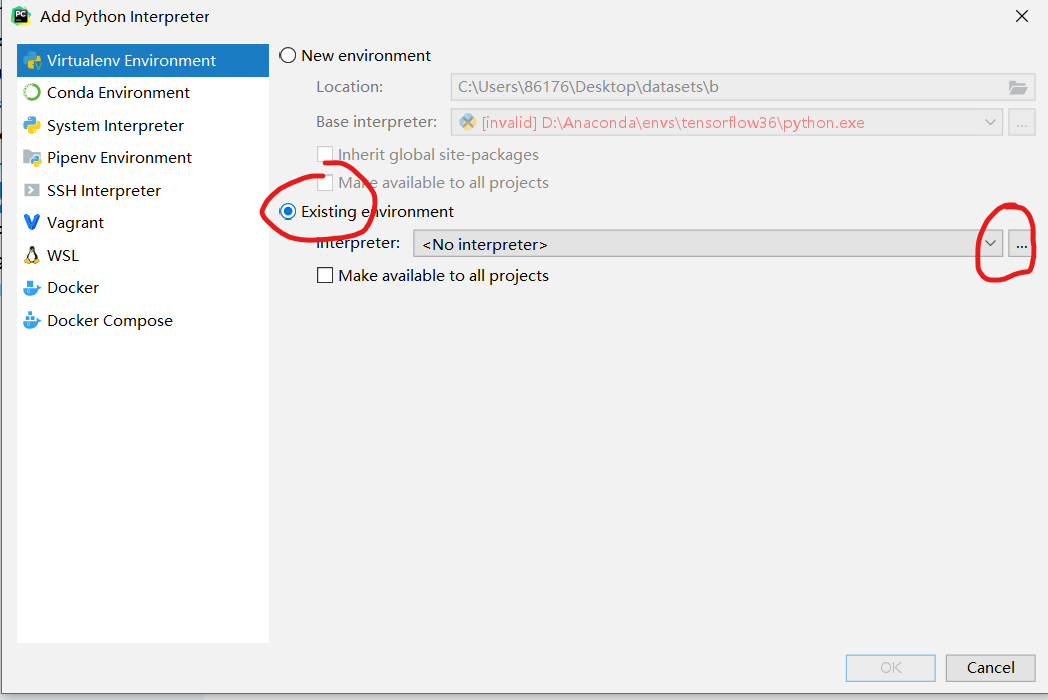Image resolution: width=1048 pixels, height=700 pixels.
Task: Choose the Vagrant option
Action: click(143, 222)
